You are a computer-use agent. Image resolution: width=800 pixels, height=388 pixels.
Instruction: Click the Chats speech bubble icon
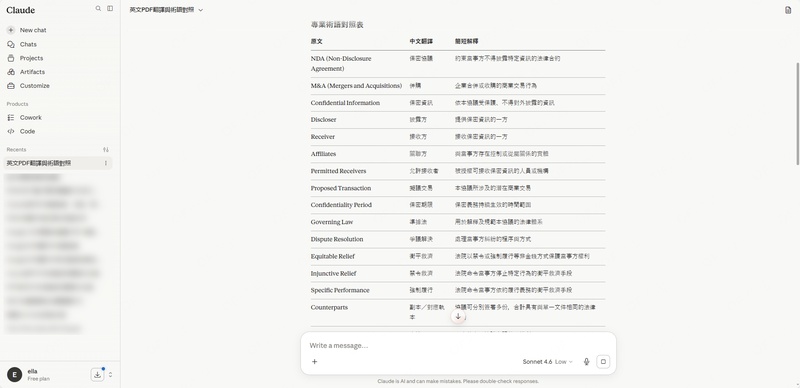tap(11, 44)
